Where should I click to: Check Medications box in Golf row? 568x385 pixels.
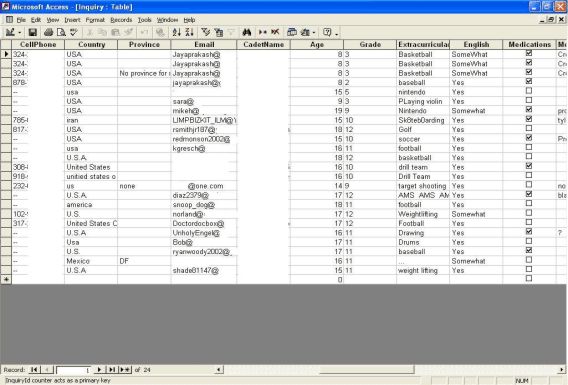(529, 128)
